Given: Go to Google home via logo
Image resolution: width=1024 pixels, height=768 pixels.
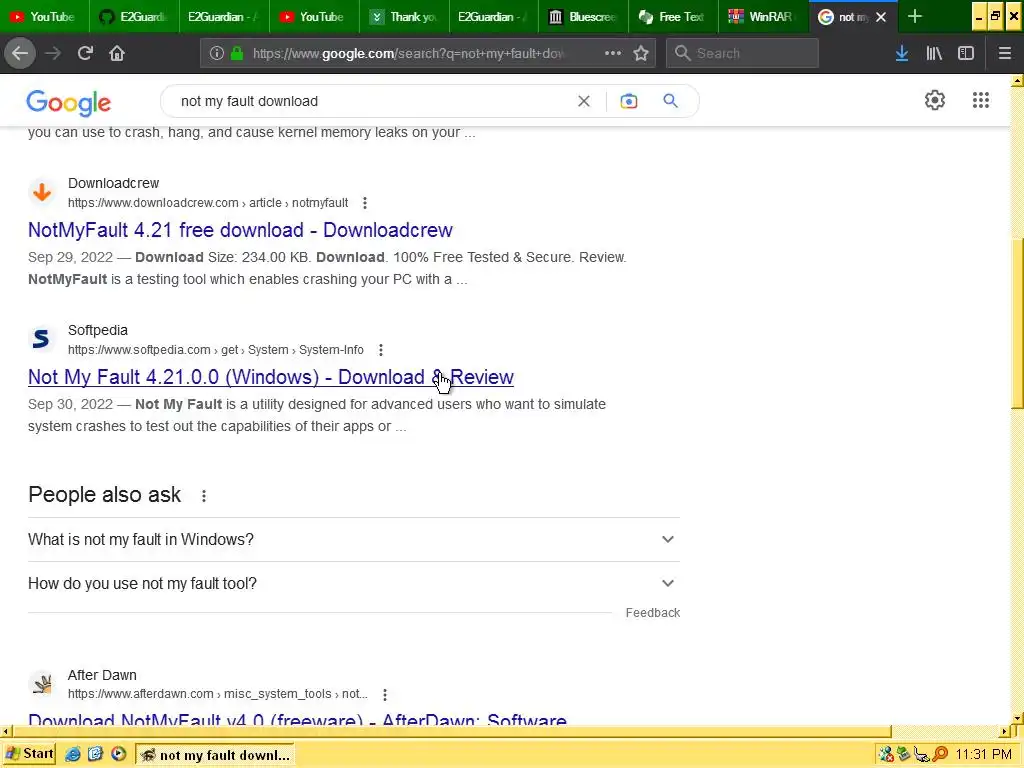Looking at the screenshot, I should pos(69,103).
